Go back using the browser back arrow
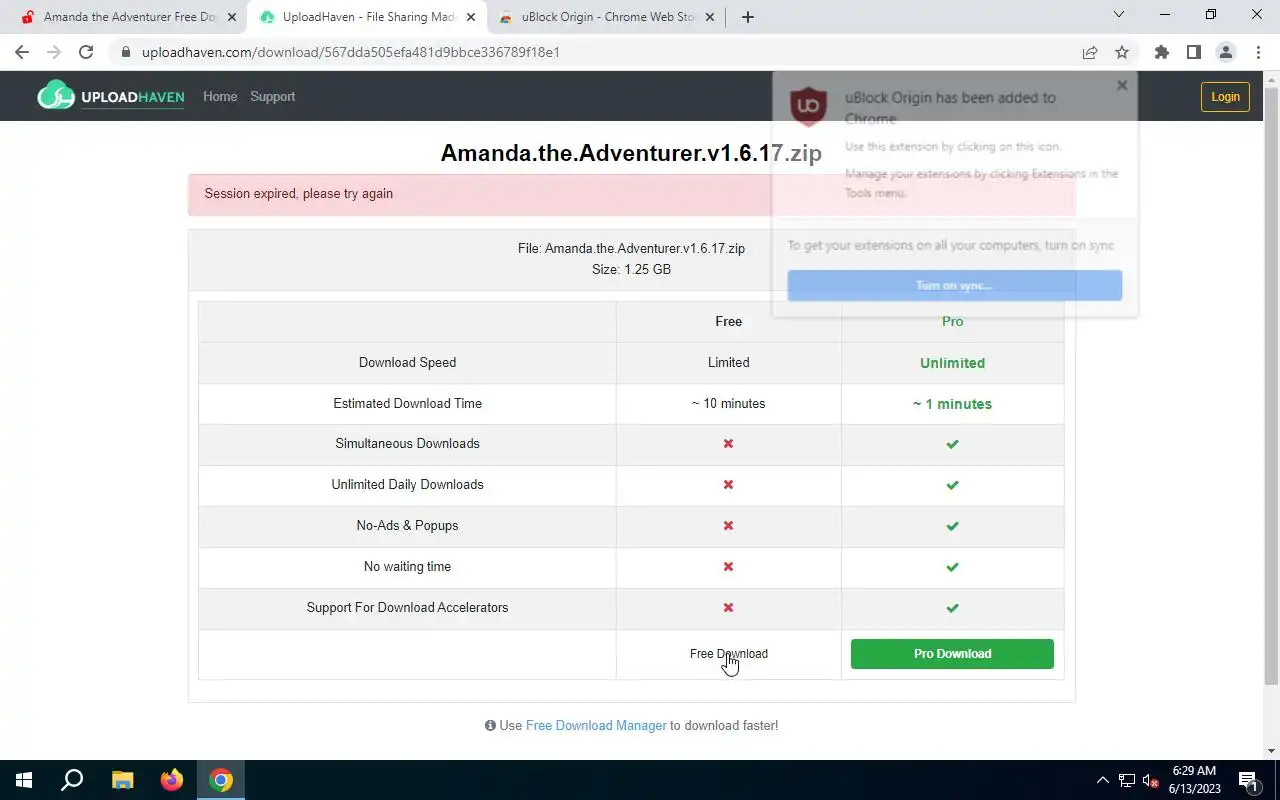Screen dimensions: 1280x800 point(22,52)
